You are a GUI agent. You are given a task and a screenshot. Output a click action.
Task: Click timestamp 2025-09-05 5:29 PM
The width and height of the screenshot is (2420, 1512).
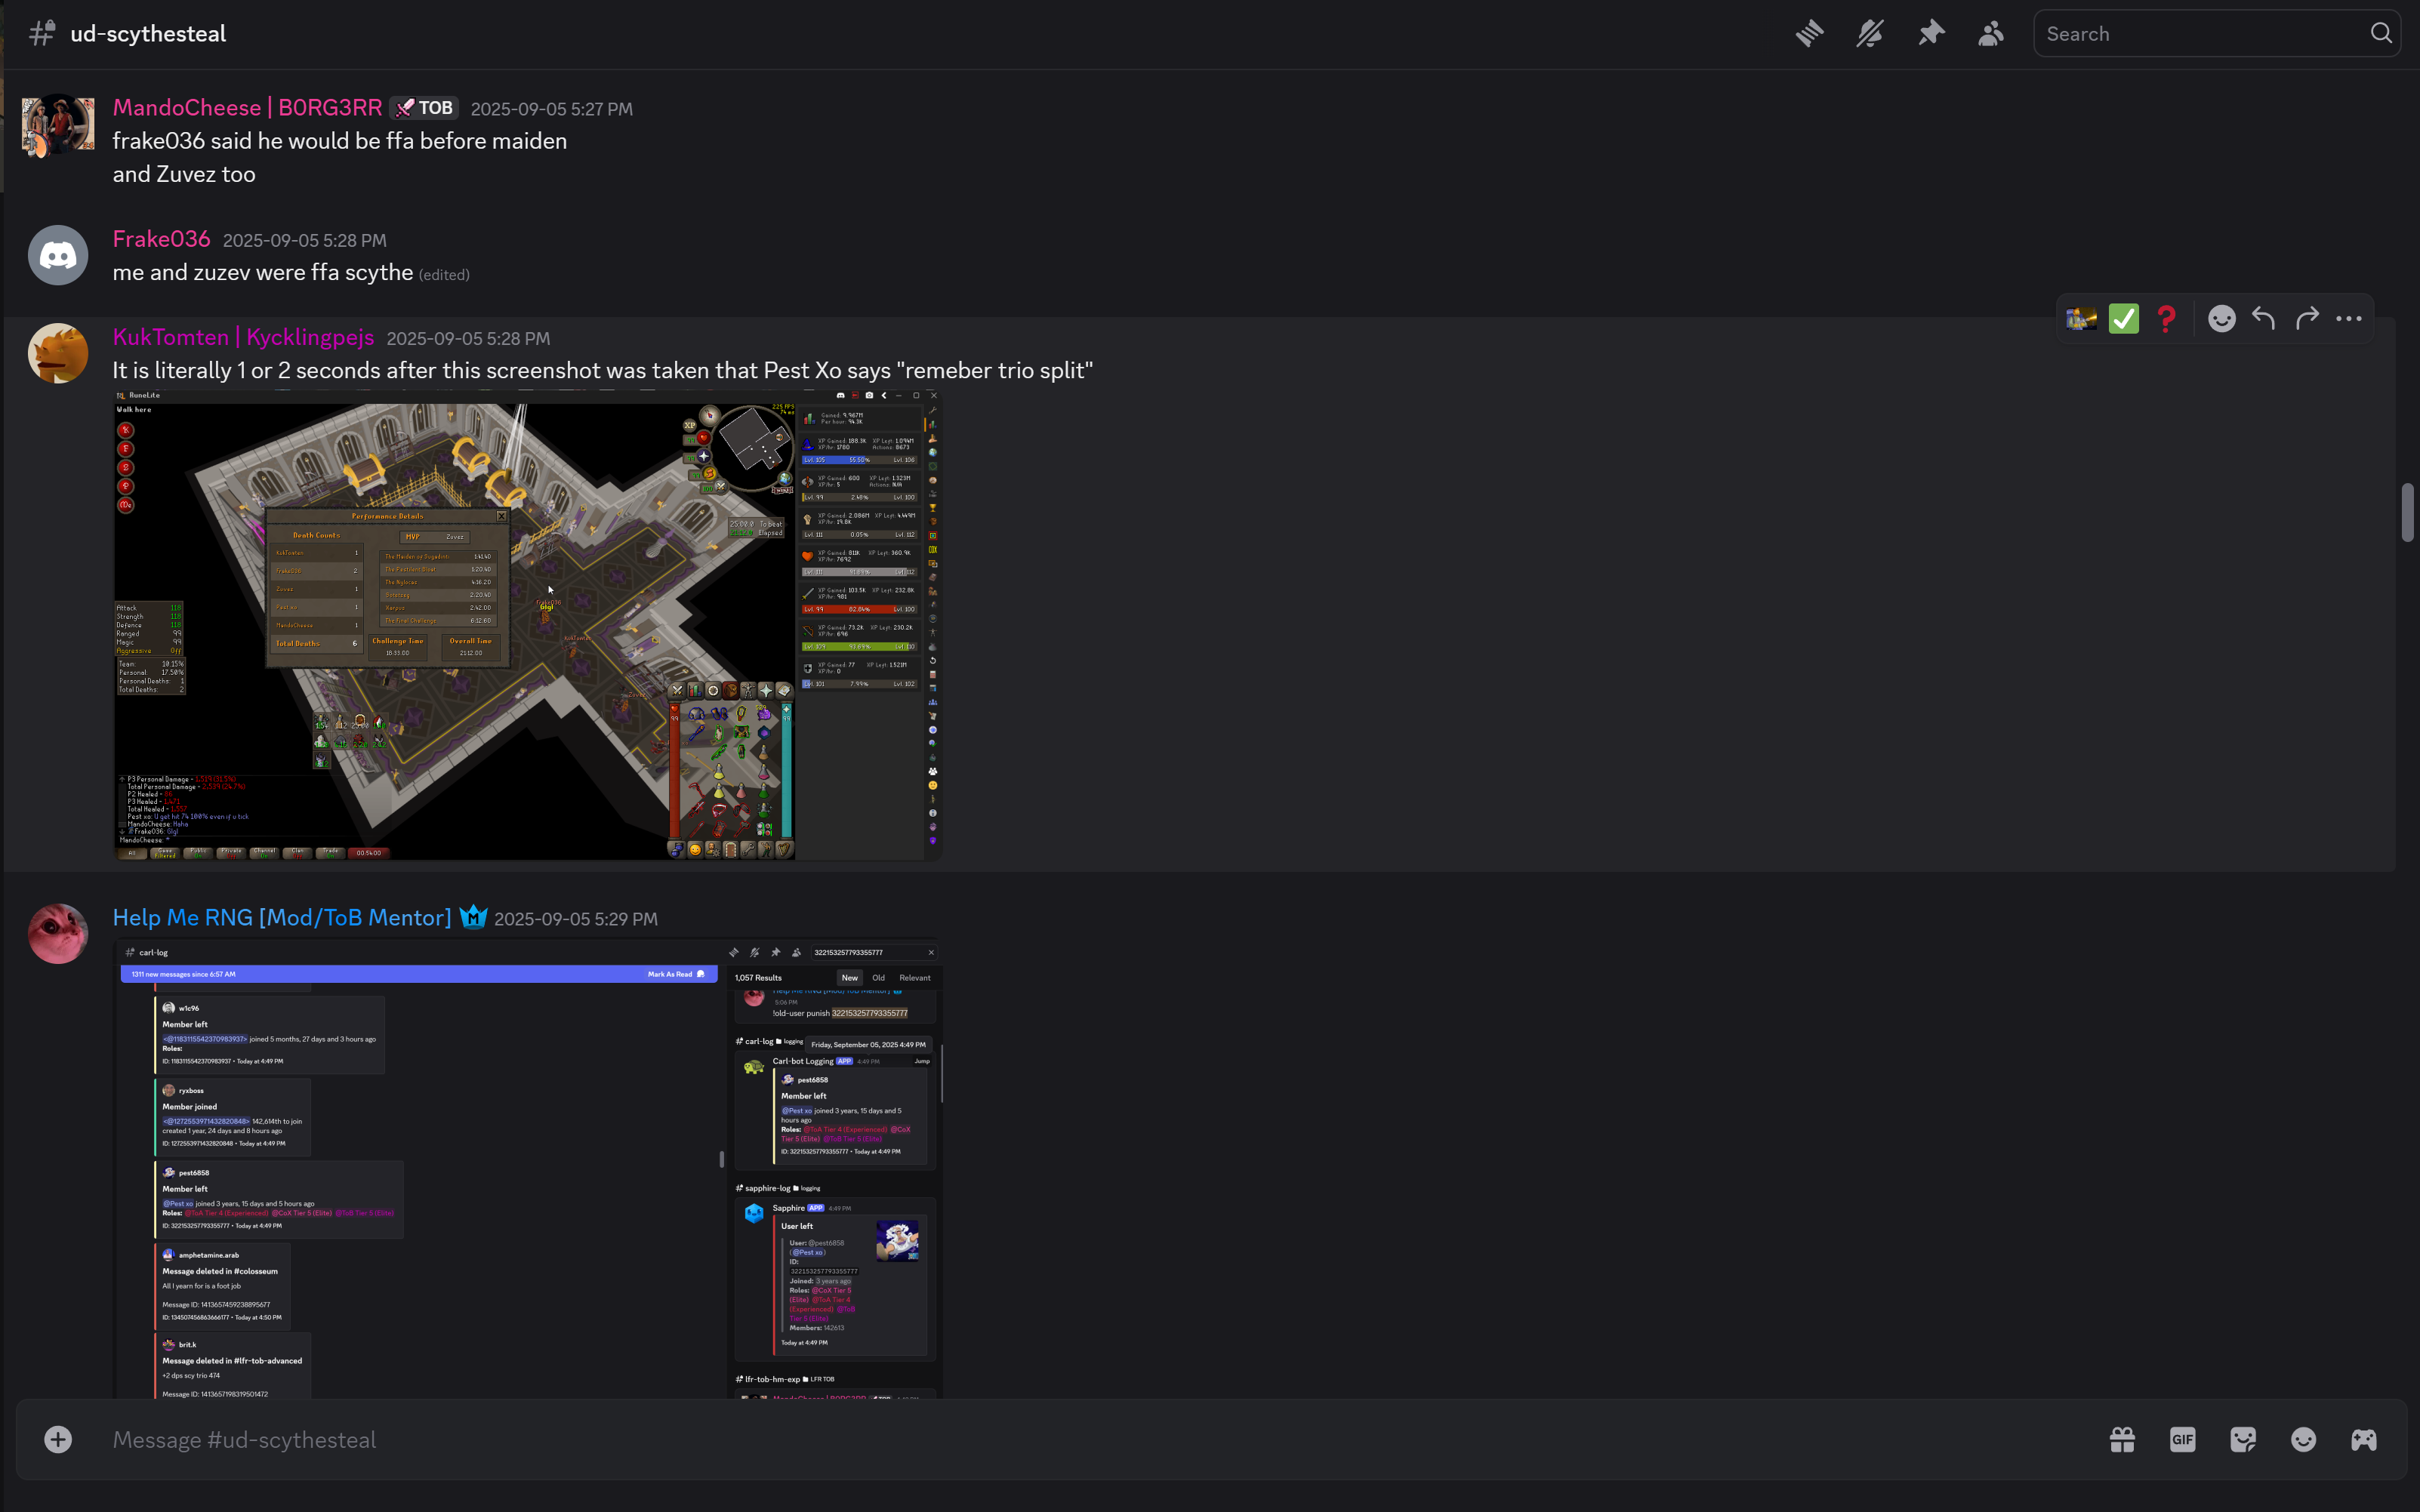pyautogui.click(x=576, y=919)
